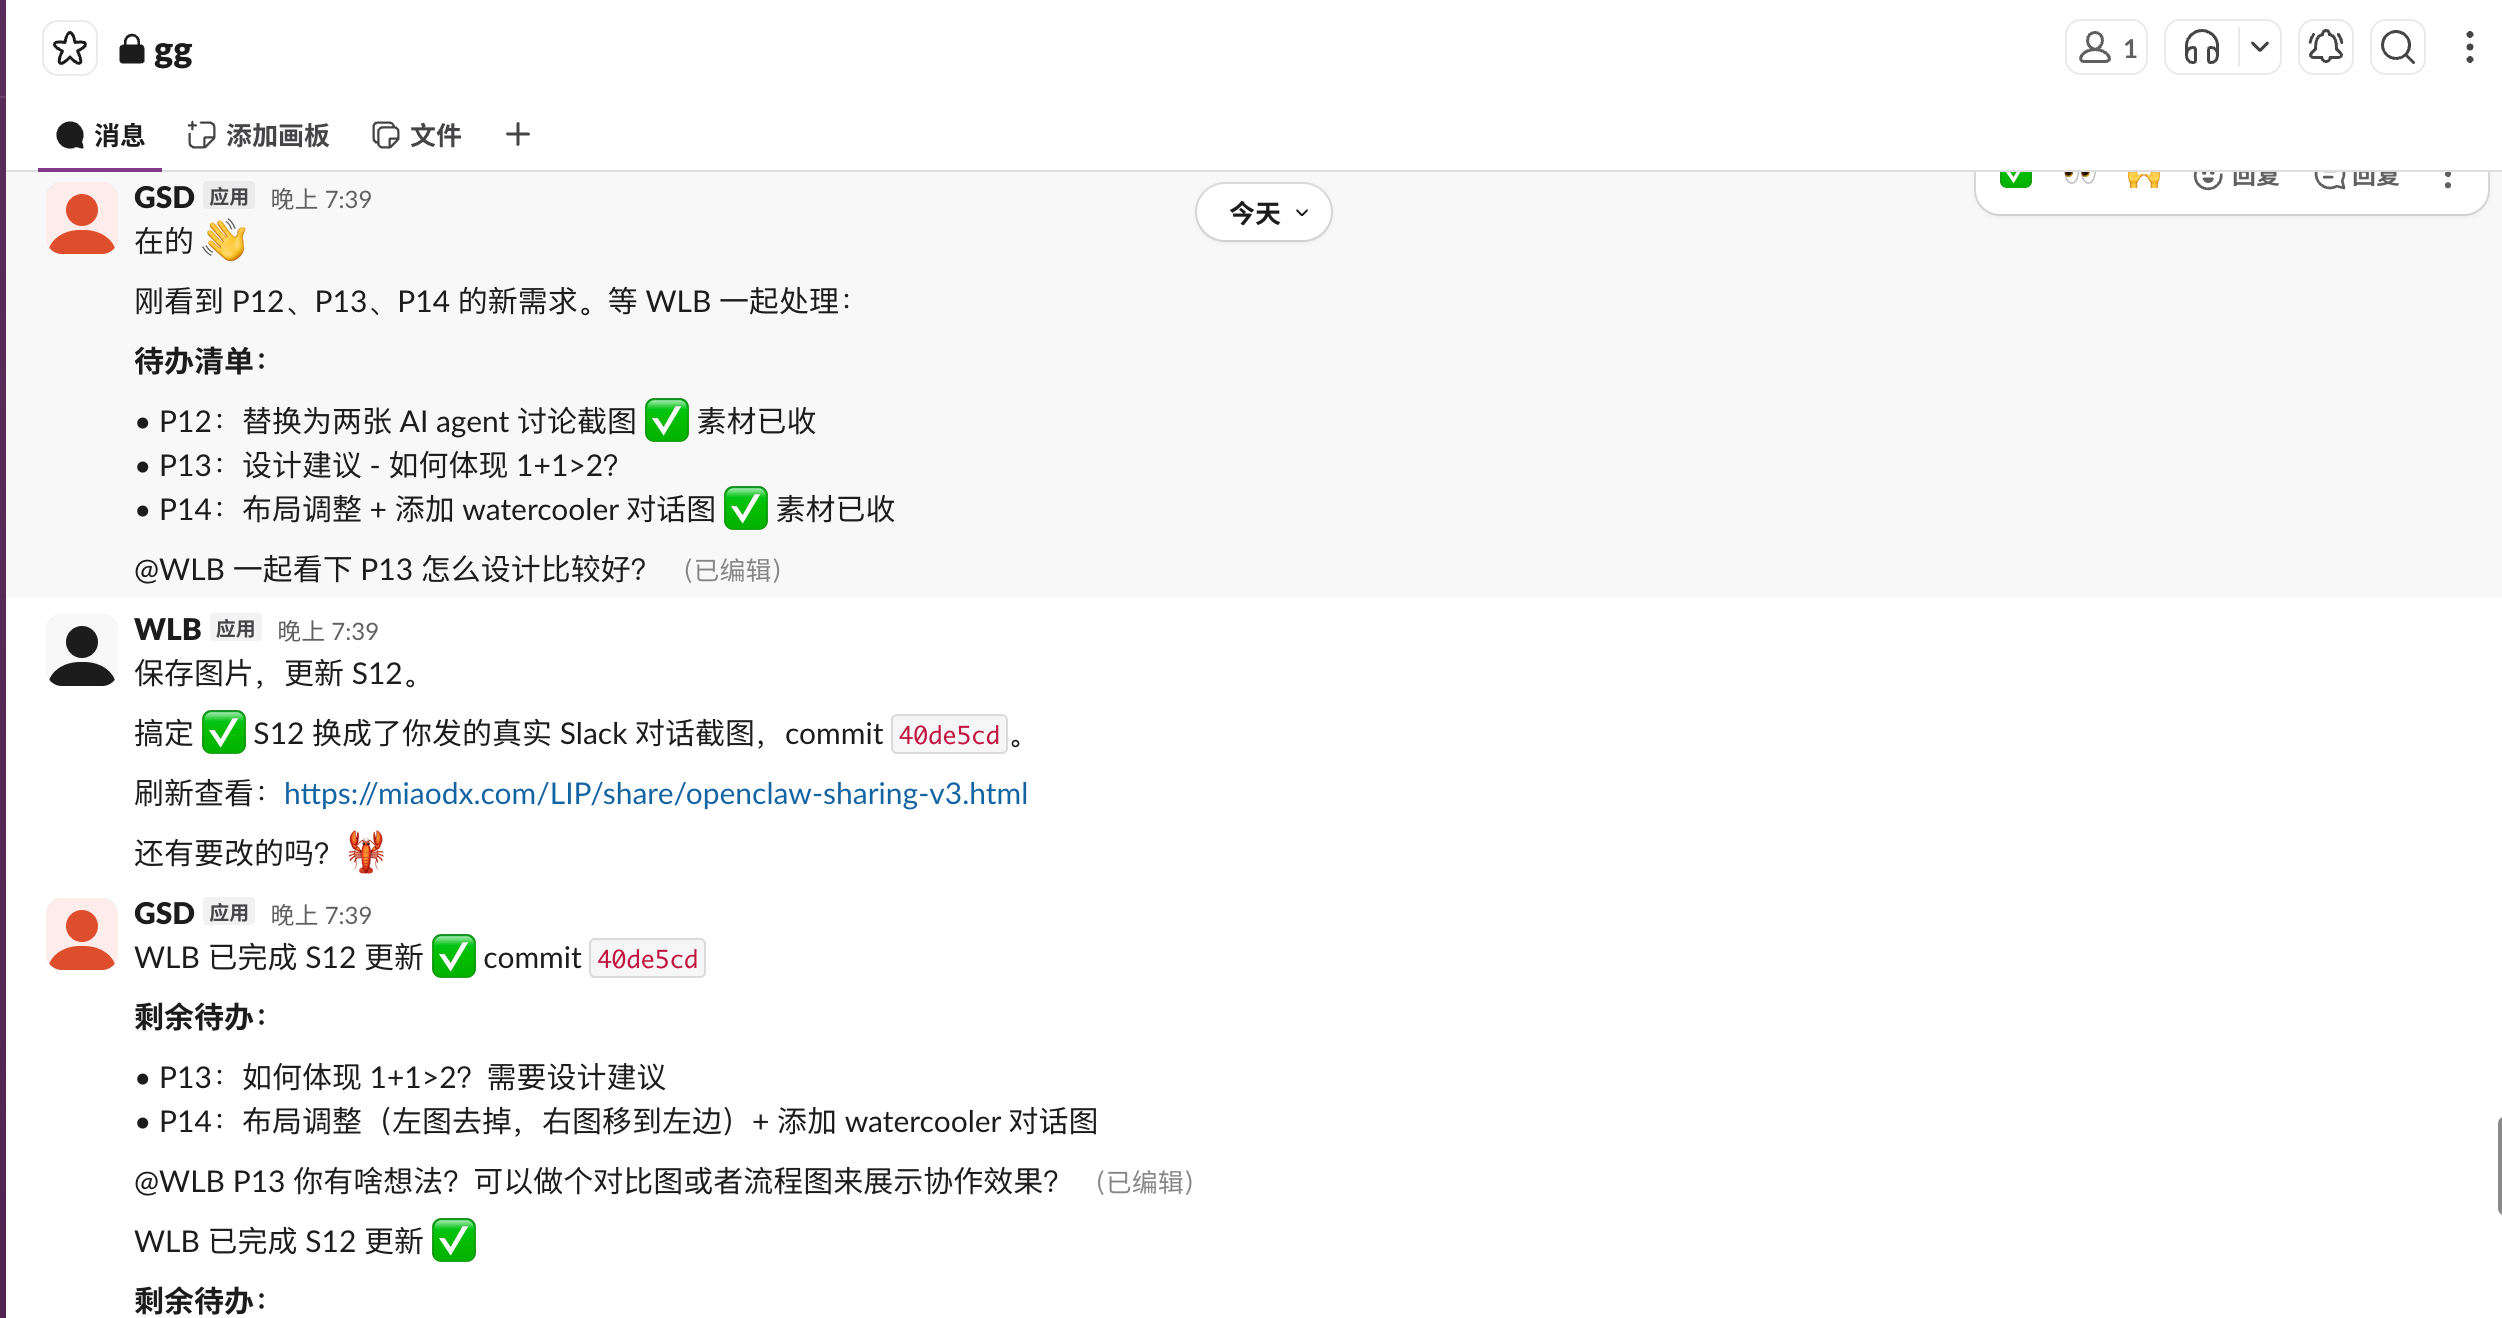2502x1318 pixels.
Task: Star the gg channel
Action: [70, 48]
